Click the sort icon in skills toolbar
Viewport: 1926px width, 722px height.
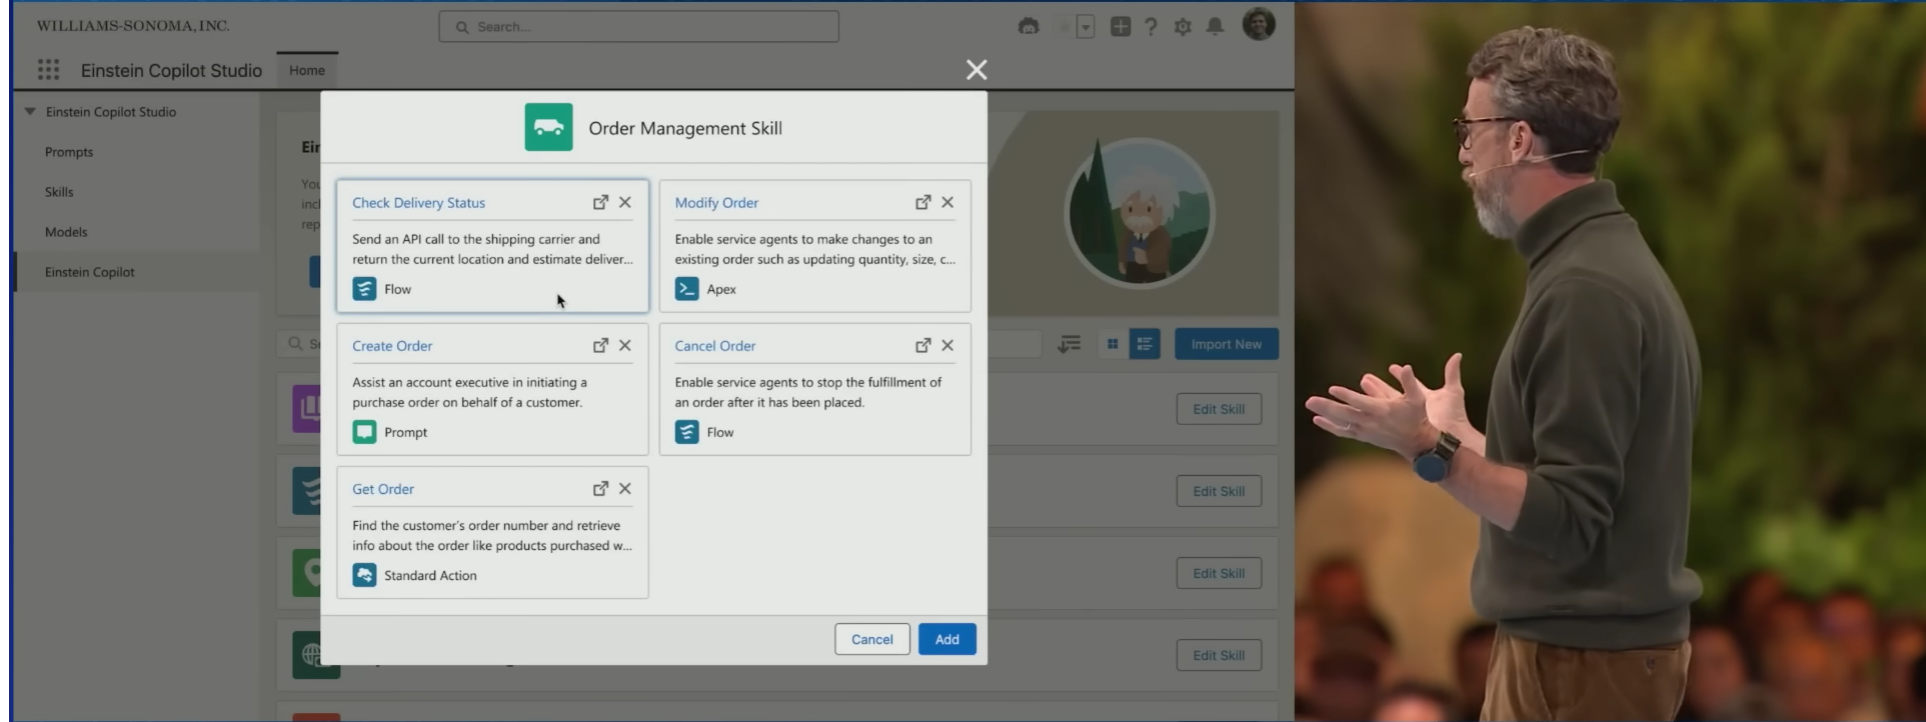click(1069, 344)
